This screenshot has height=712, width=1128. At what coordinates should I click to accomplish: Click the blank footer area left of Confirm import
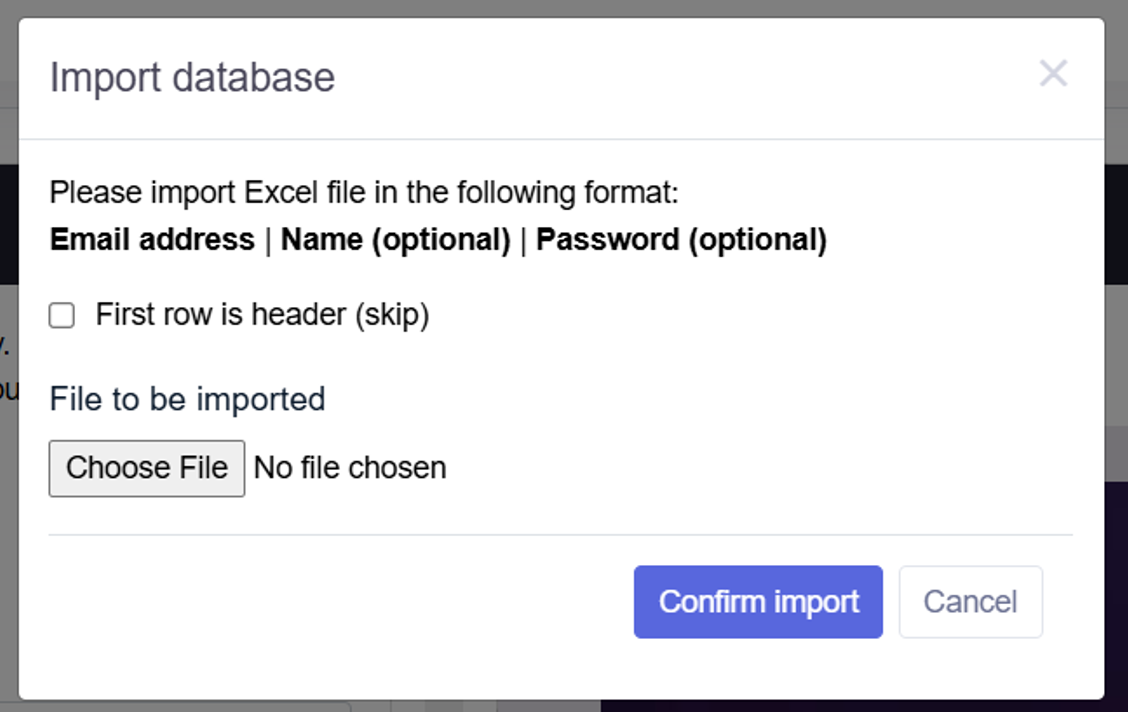click(330, 602)
